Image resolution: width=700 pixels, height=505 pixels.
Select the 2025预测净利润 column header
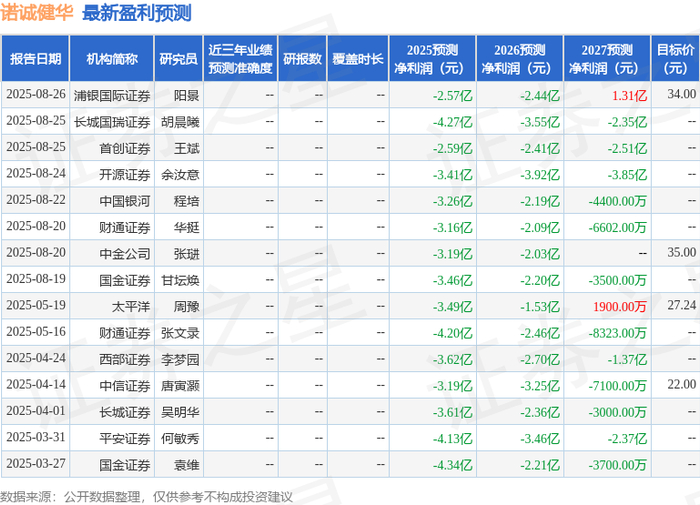pyautogui.click(x=432, y=58)
